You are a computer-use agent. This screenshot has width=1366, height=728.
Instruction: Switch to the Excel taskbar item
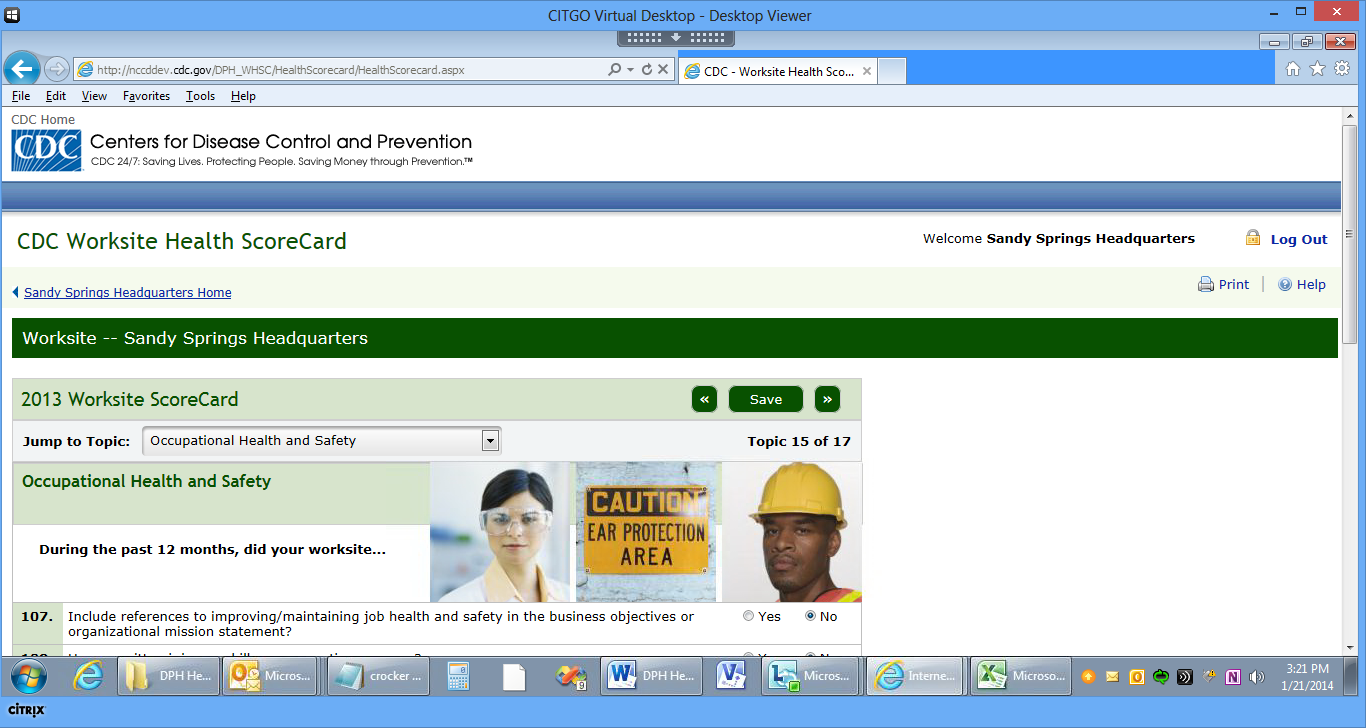coord(1020,676)
